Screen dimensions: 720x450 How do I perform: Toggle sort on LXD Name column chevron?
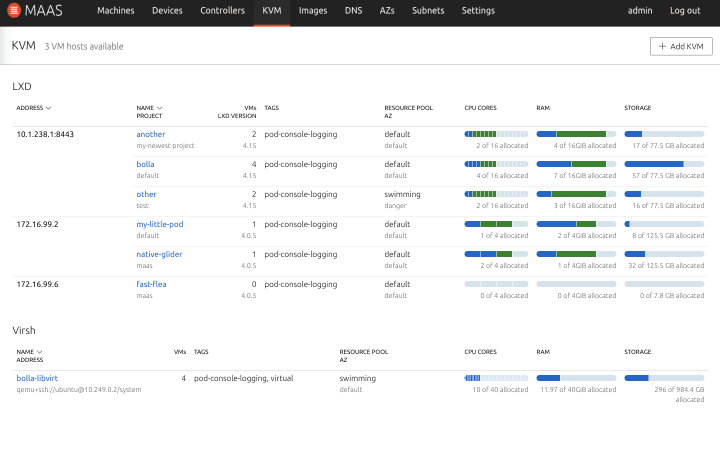click(159, 108)
